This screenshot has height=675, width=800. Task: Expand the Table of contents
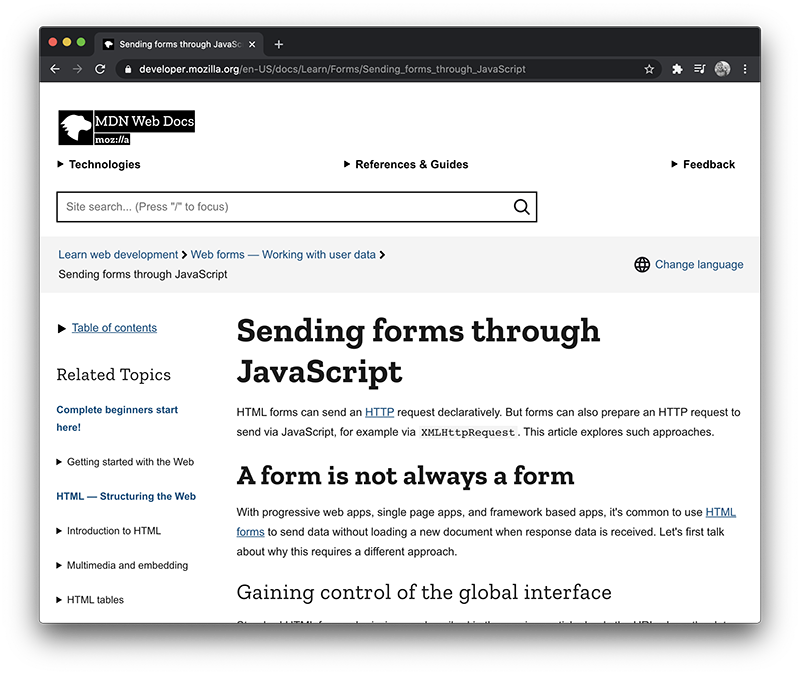(x=114, y=327)
